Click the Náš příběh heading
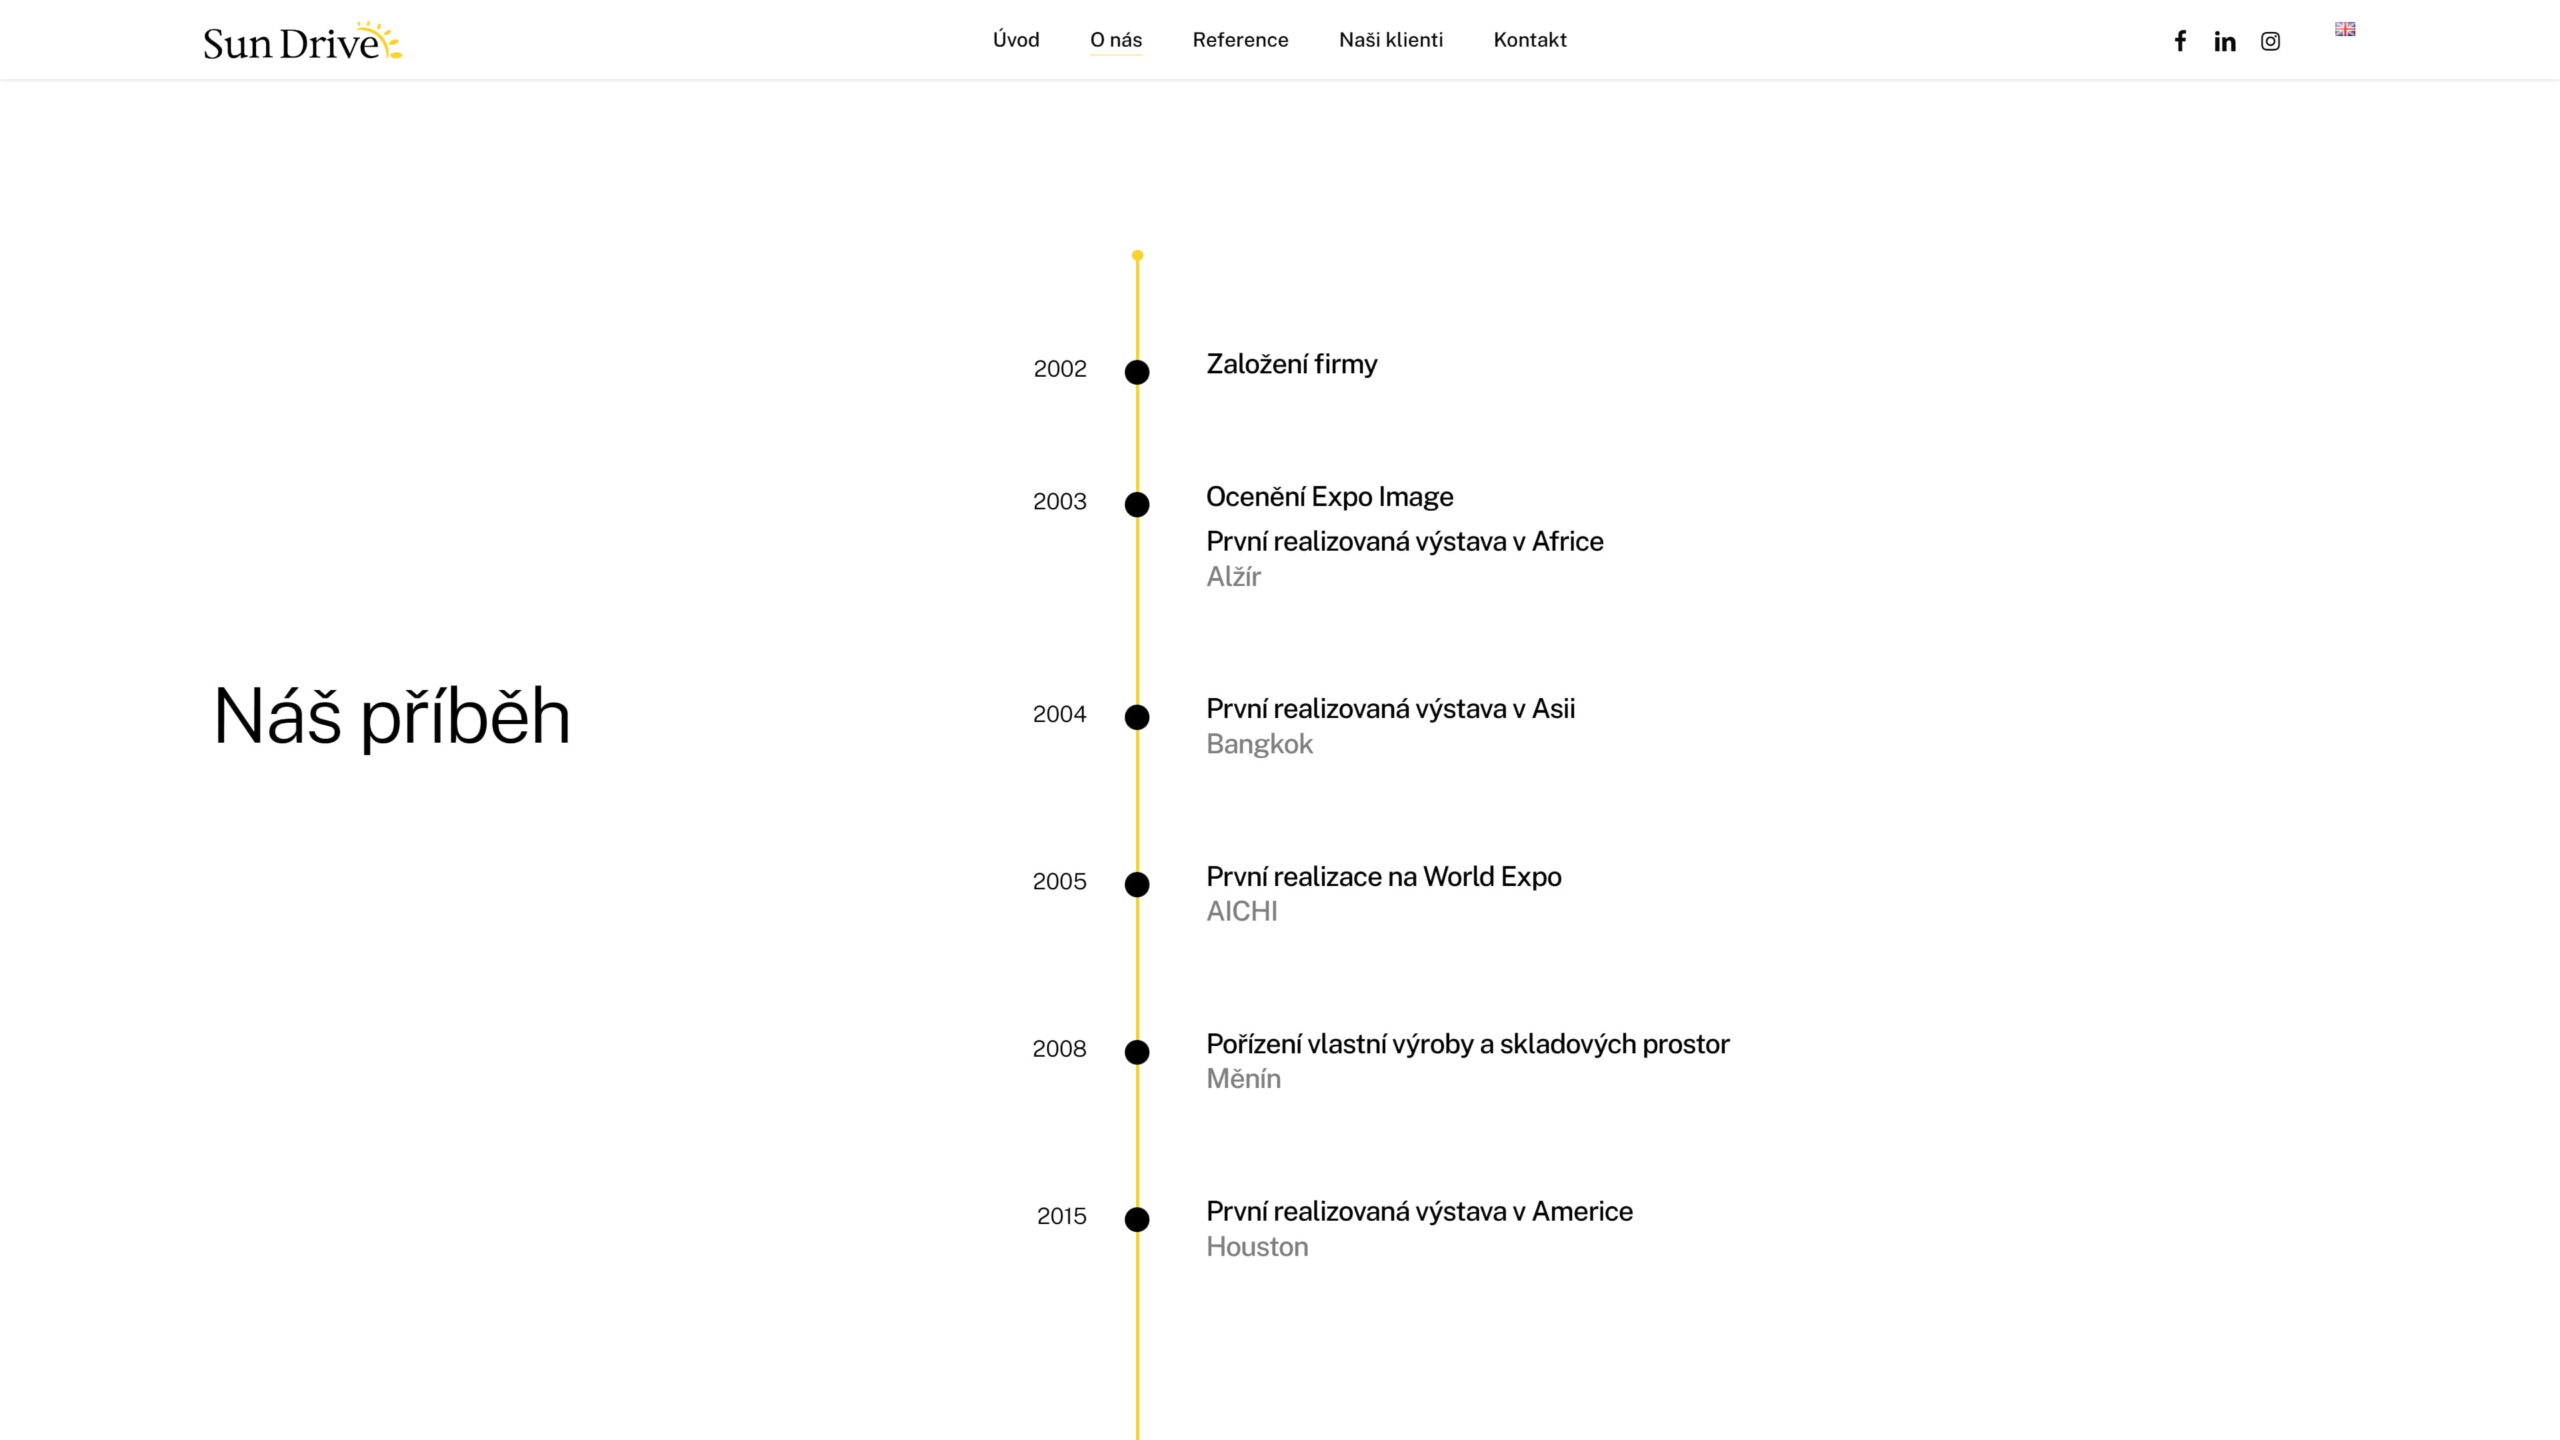 (x=392, y=717)
